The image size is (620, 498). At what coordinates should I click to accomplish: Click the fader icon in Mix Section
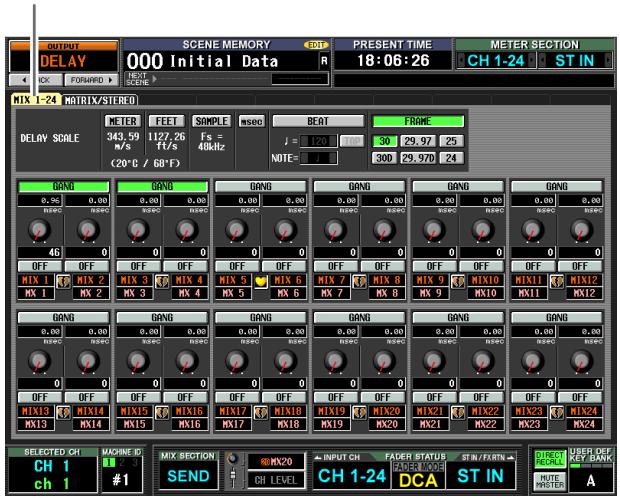point(233,478)
